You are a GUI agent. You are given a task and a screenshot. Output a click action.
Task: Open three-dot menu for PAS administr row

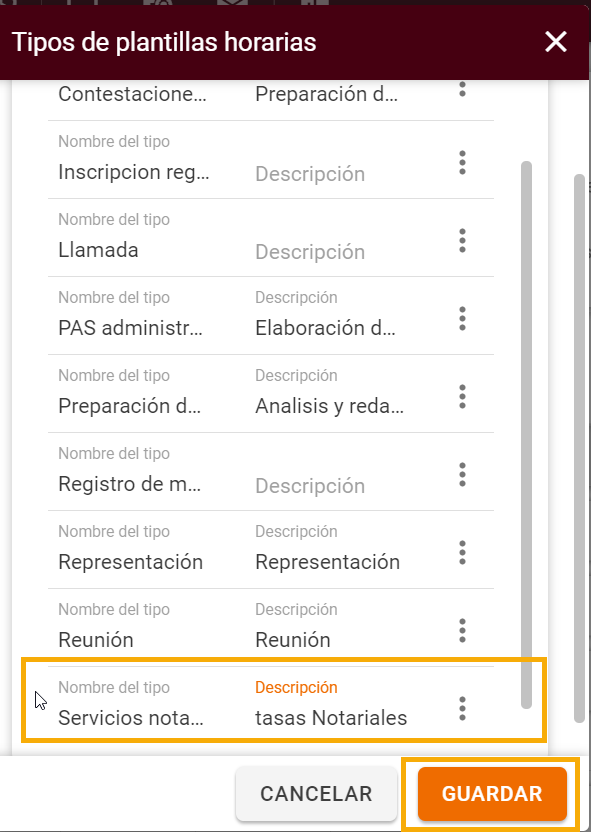click(x=462, y=319)
